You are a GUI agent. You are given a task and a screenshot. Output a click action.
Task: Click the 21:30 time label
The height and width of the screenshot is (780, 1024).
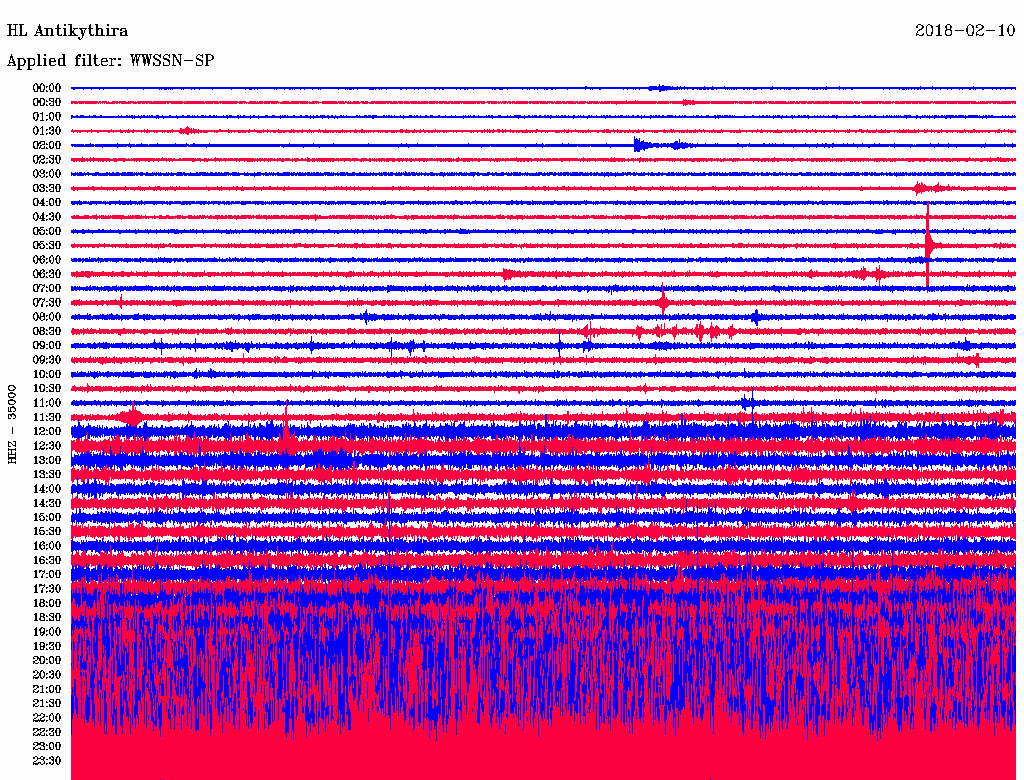(x=47, y=704)
